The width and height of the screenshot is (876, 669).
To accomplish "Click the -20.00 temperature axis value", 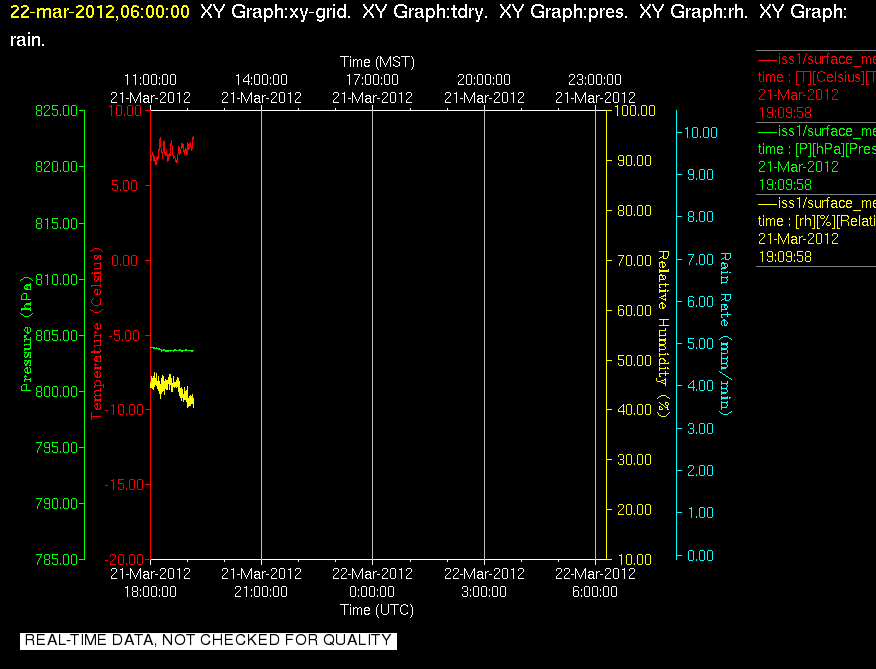I will pos(125,559).
